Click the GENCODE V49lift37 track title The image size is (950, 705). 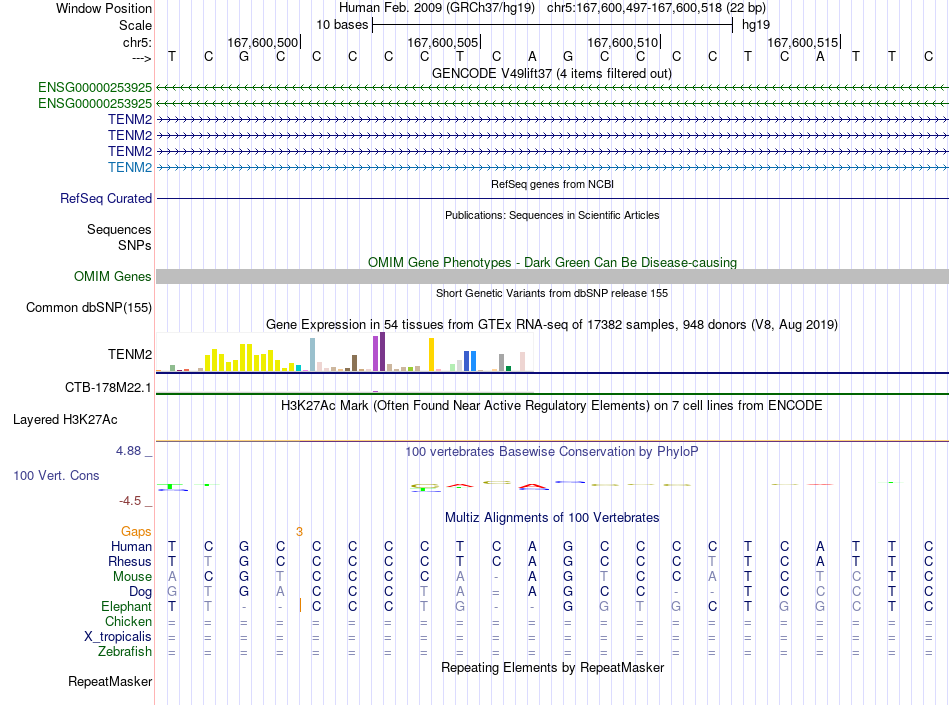pyautogui.click(x=552, y=74)
